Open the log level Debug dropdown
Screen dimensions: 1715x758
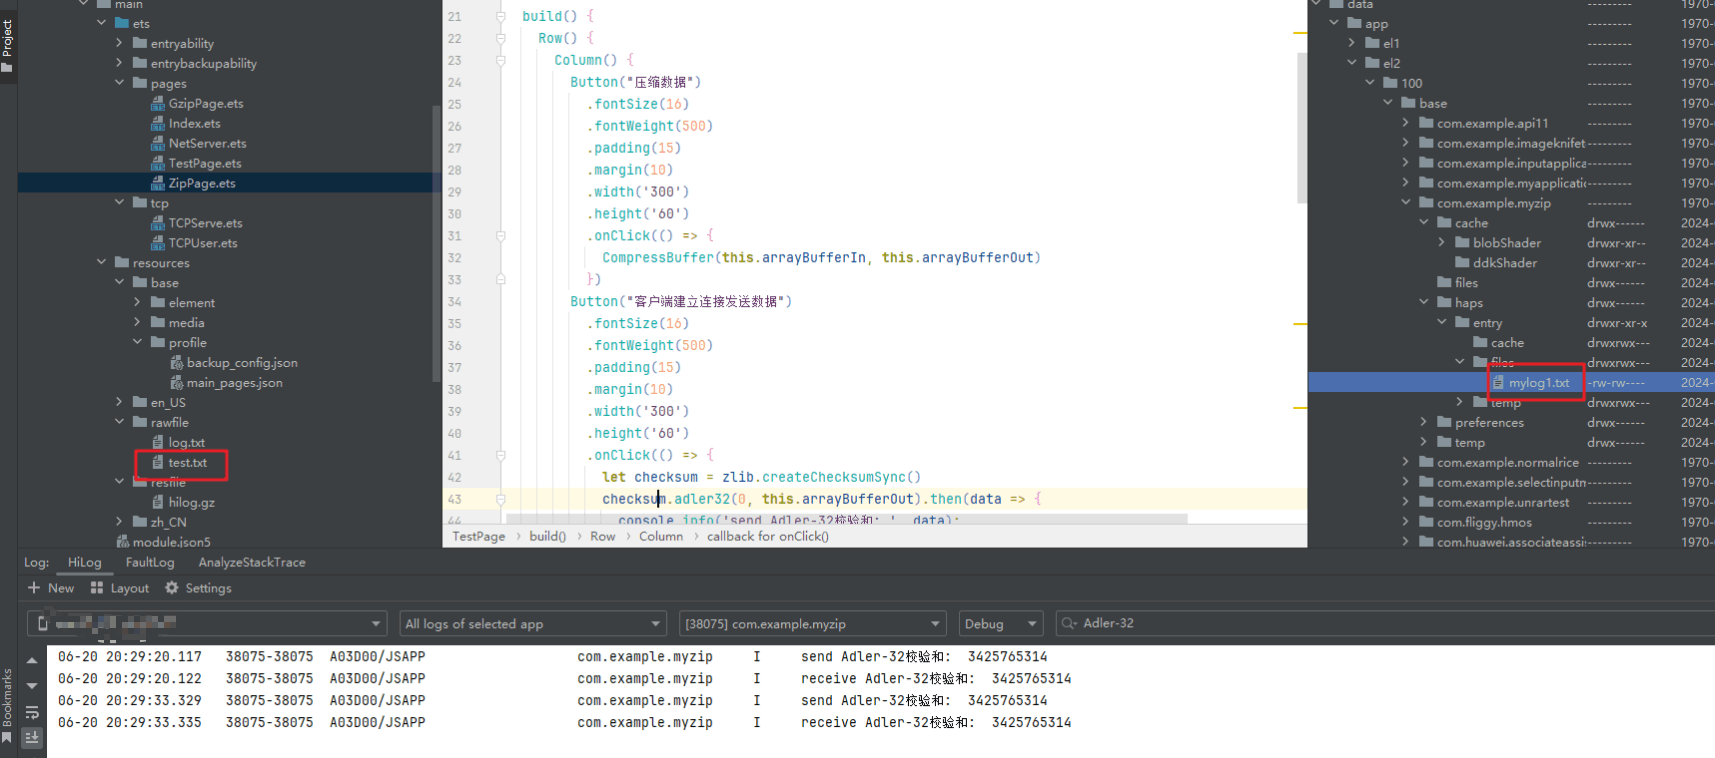(x=1000, y=624)
